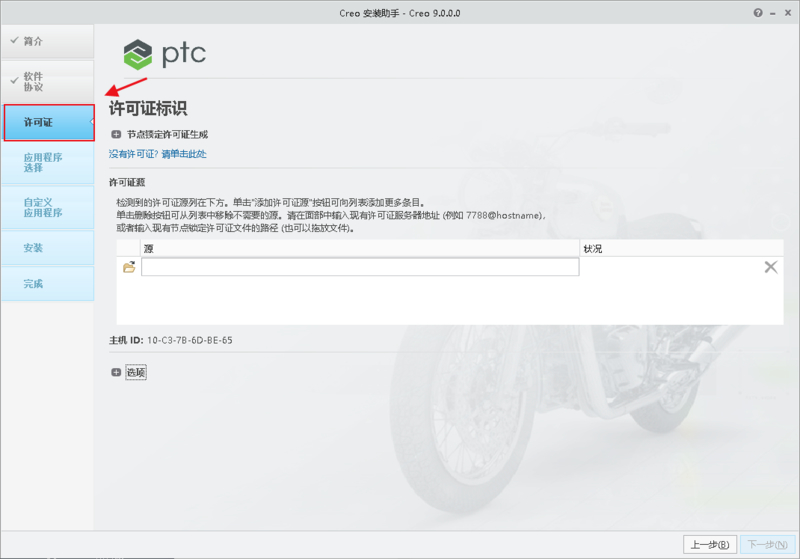Click the 简介 step checkmark icon
This screenshot has width=800, height=559.
pyautogui.click(x=14, y=40)
